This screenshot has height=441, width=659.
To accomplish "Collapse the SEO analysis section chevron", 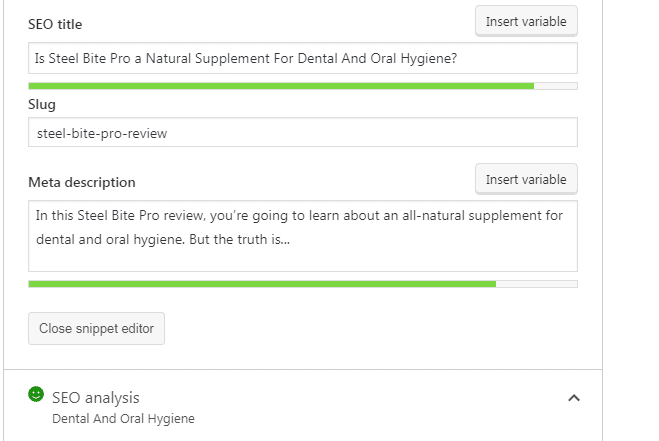I will tap(573, 398).
